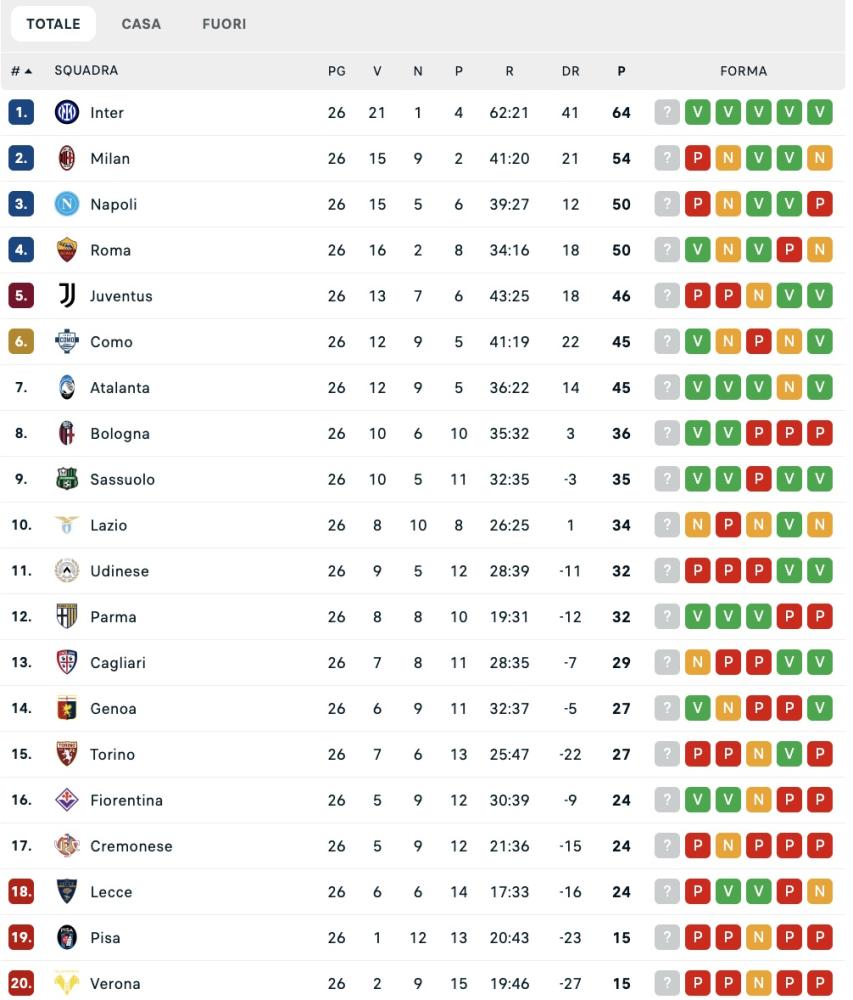Select the TOTALE standings tab
Image resolution: width=853 pixels, height=1000 pixels.
(x=53, y=24)
